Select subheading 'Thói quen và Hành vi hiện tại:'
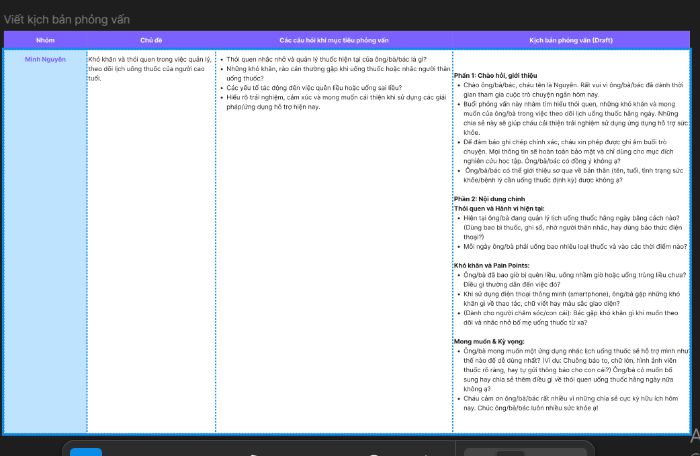 [499, 208]
